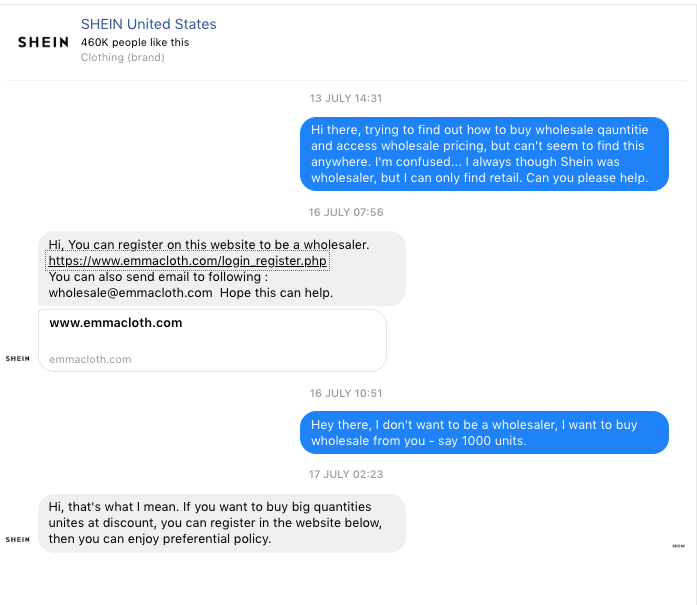Open the emmacloth login_register.php link
The width and height of the screenshot is (697, 605).
point(188,261)
